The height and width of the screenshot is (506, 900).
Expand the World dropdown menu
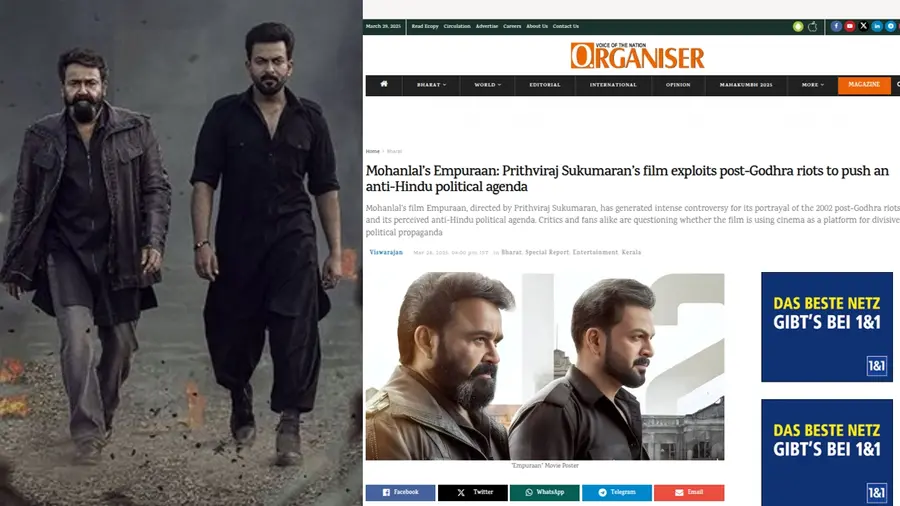(487, 85)
